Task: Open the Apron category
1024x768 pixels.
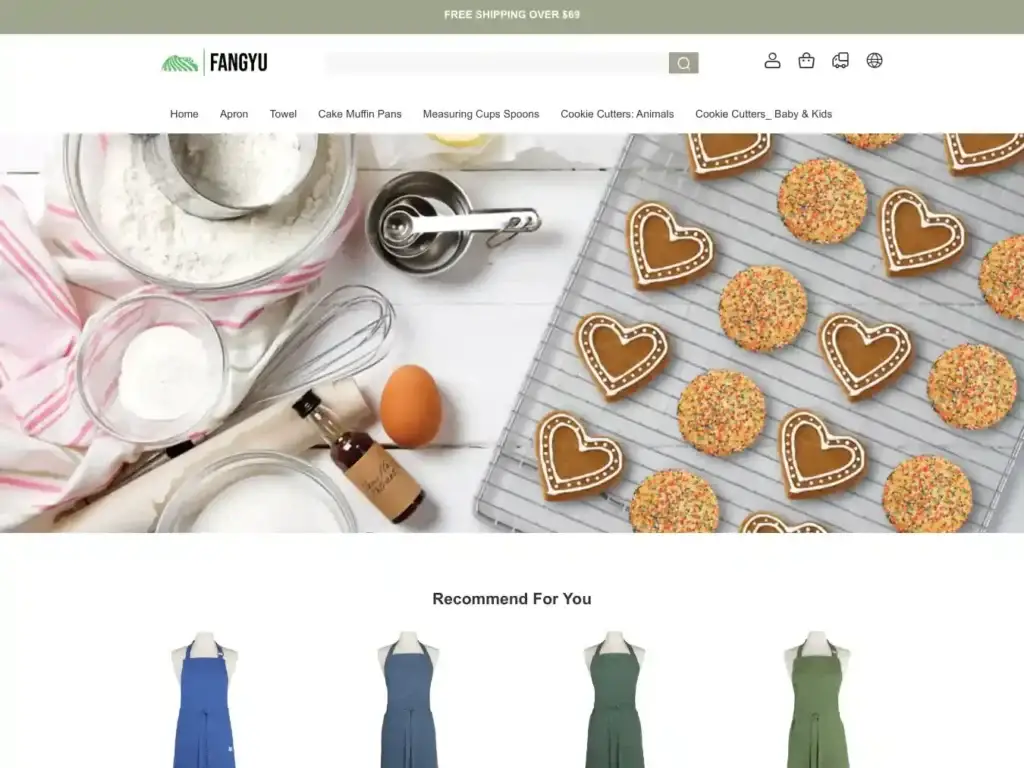Action: [x=234, y=114]
